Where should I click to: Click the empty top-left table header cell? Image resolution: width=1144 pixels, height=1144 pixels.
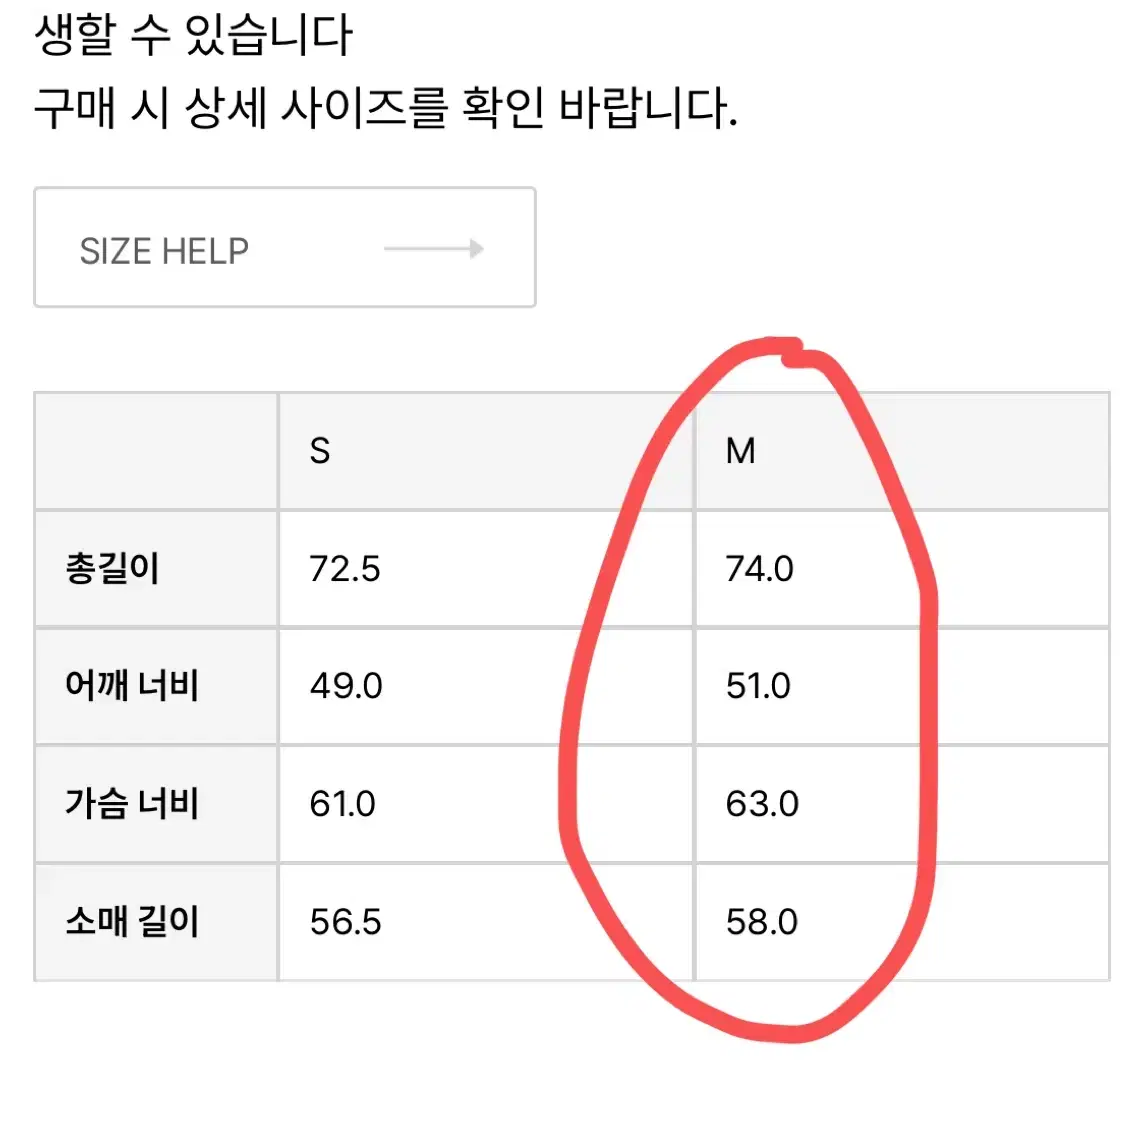point(156,451)
